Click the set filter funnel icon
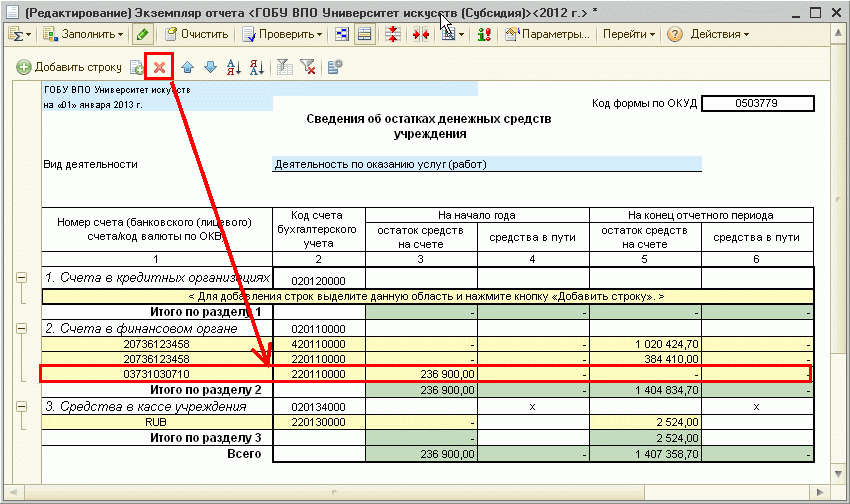 pyautogui.click(x=285, y=67)
